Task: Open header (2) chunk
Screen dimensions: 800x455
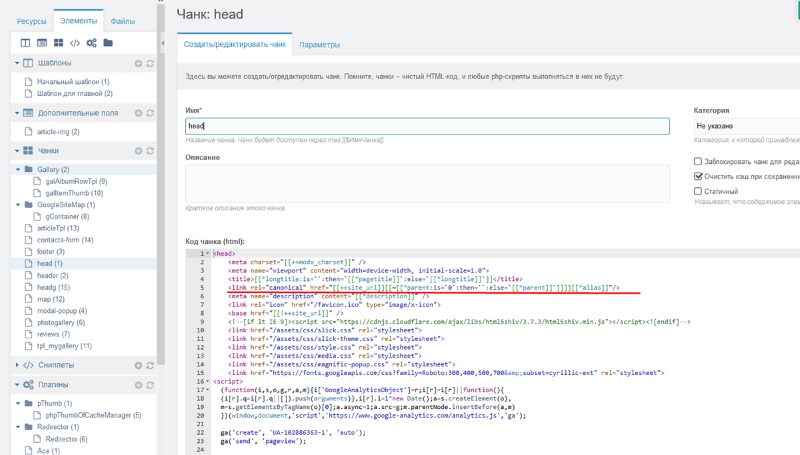Action: click(x=53, y=275)
